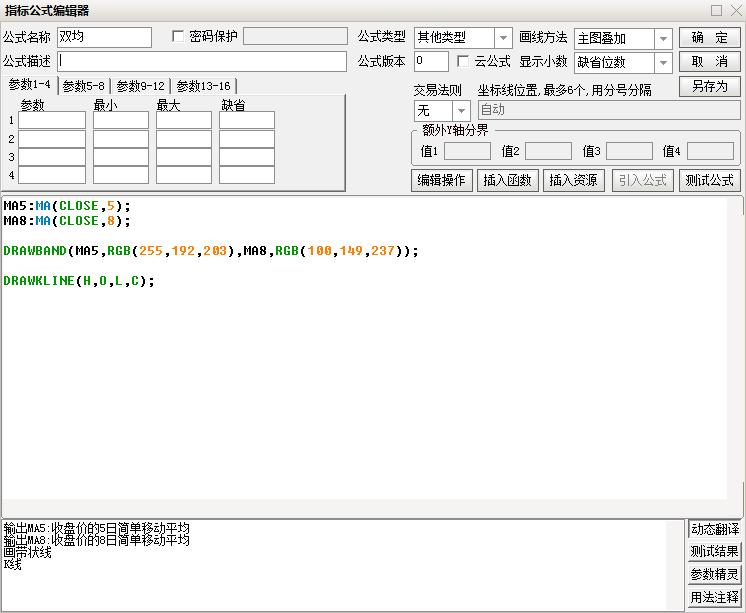
Task: Run the 测试公式 button
Action: tap(709, 180)
